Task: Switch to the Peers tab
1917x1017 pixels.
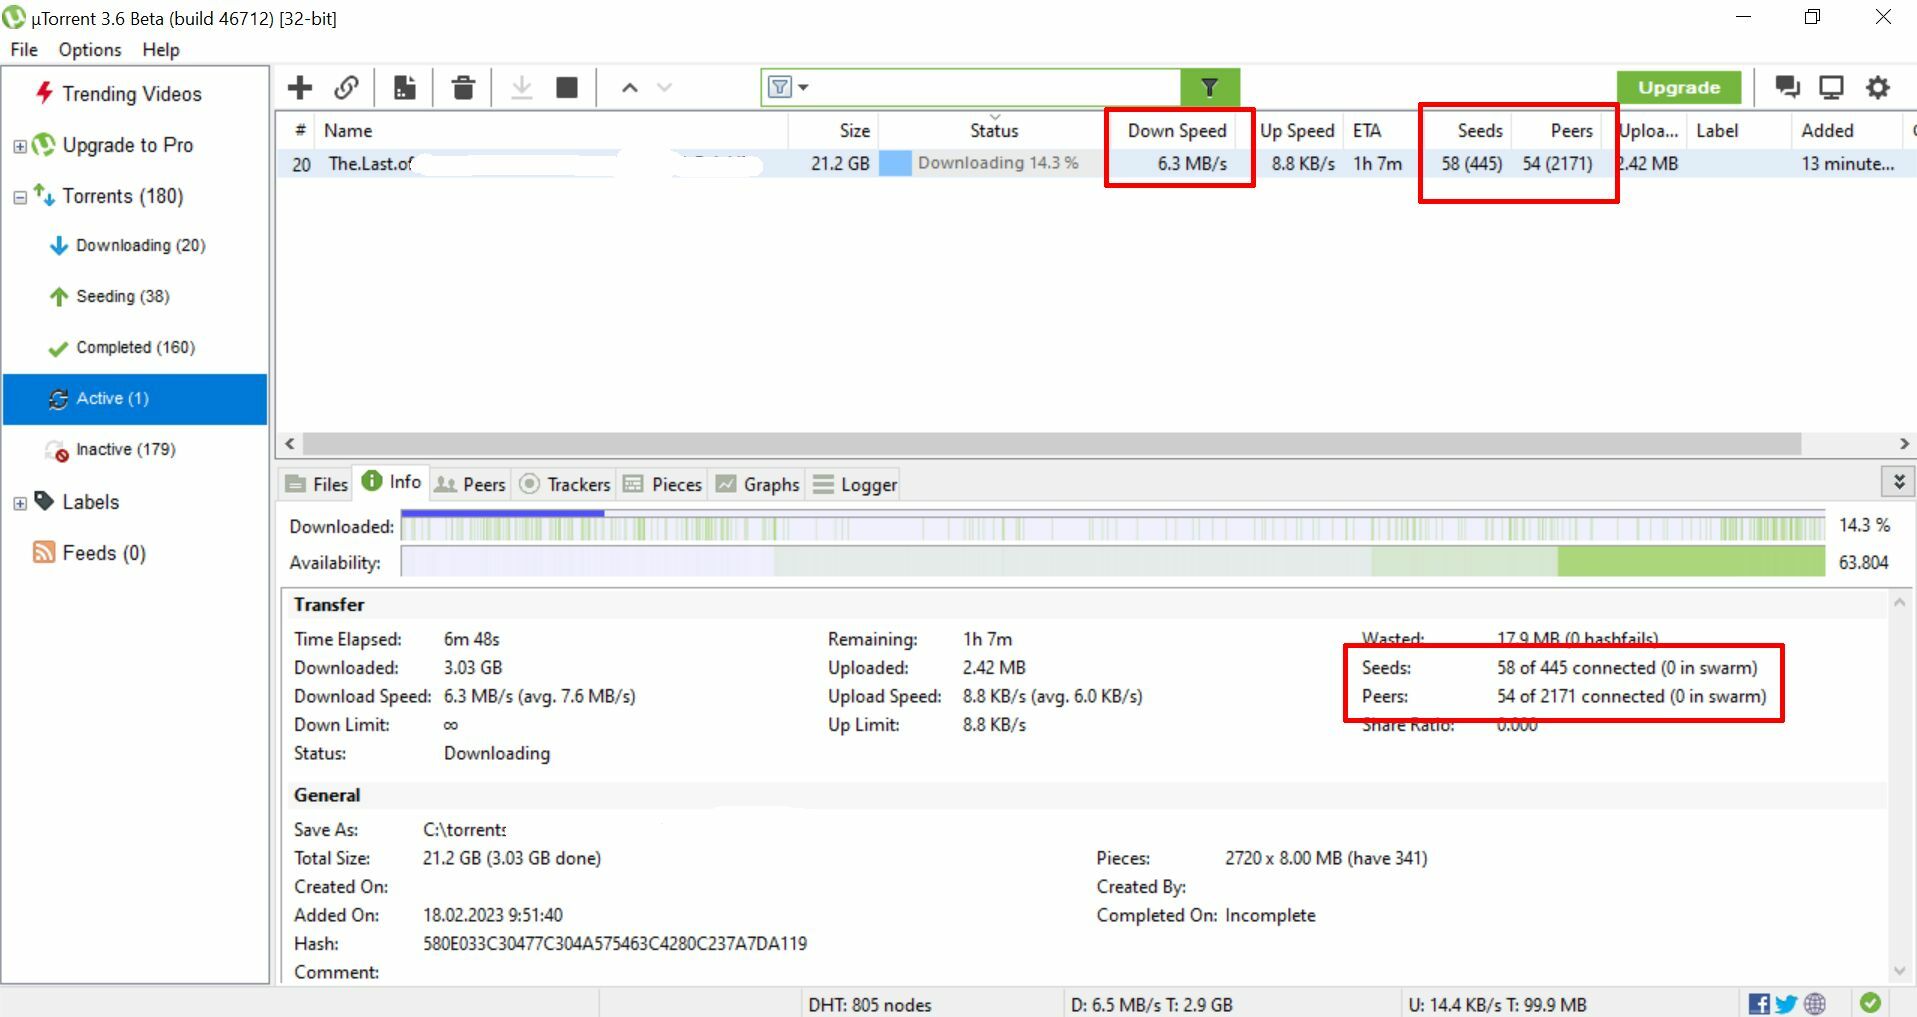Action: tap(471, 485)
